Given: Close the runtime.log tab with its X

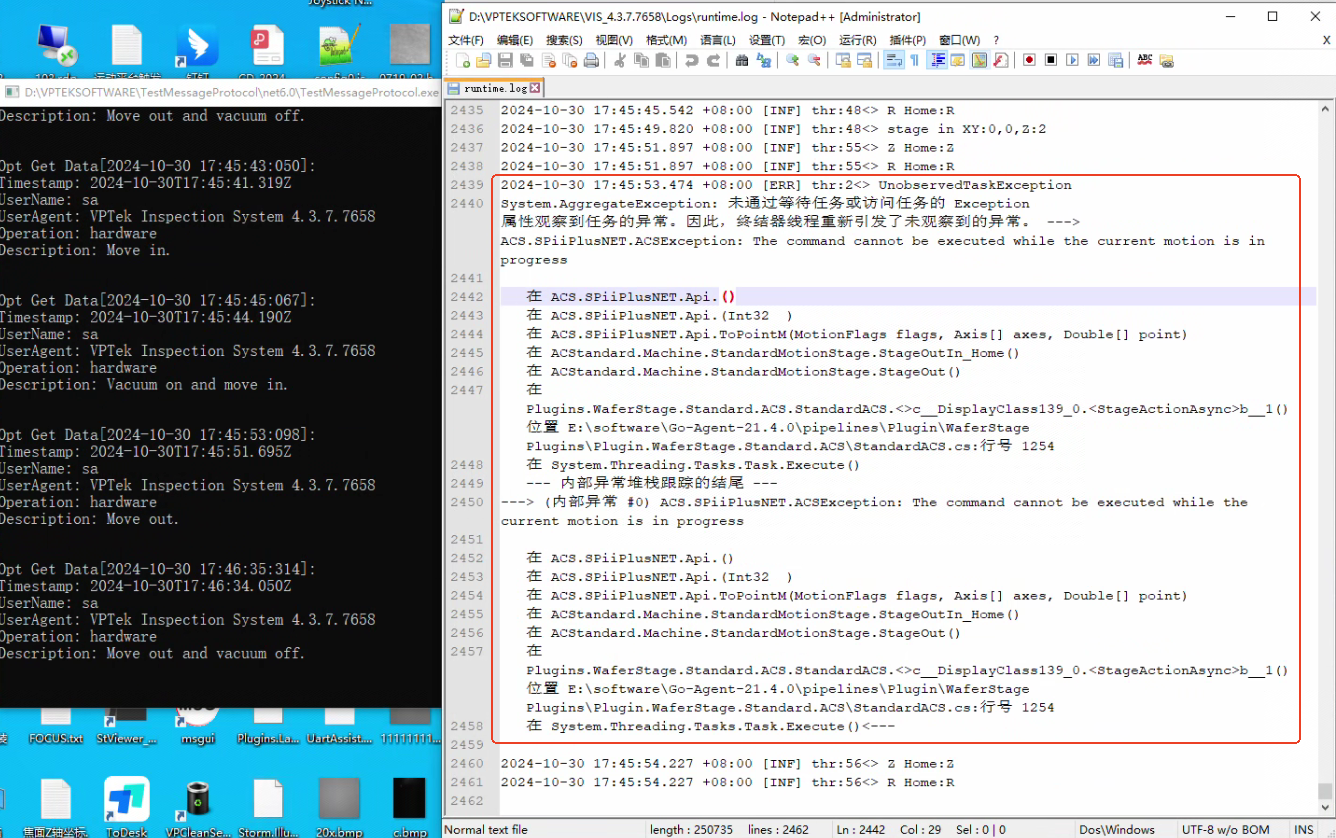Looking at the screenshot, I should (x=534, y=88).
